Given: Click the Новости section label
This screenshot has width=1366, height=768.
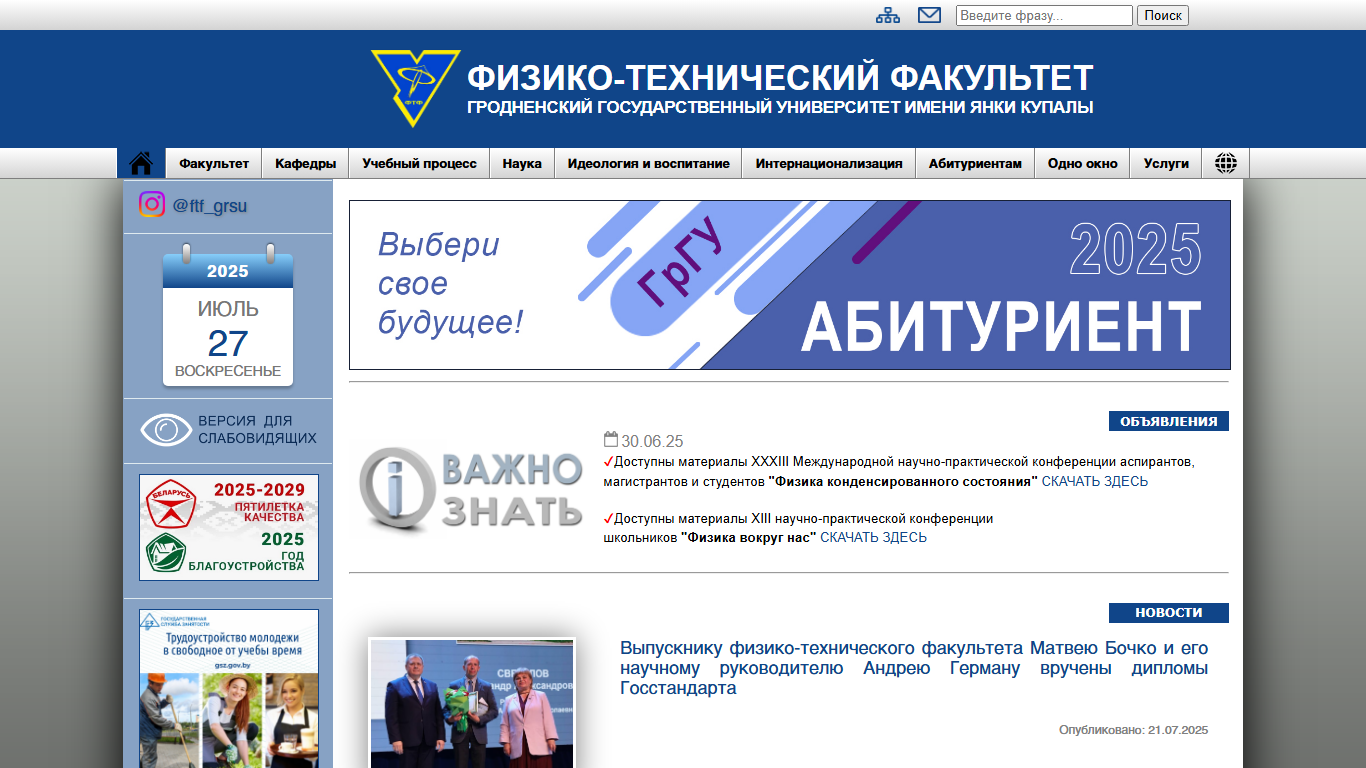Looking at the screenshot, I should pos(1169,613).
